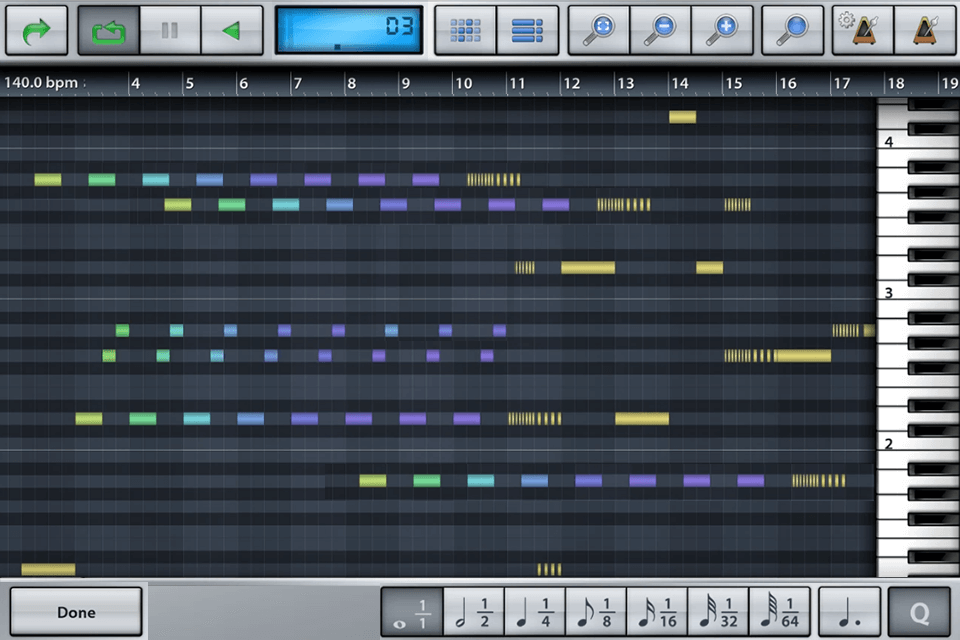Pause playback with the pause button

click(170, 30)
